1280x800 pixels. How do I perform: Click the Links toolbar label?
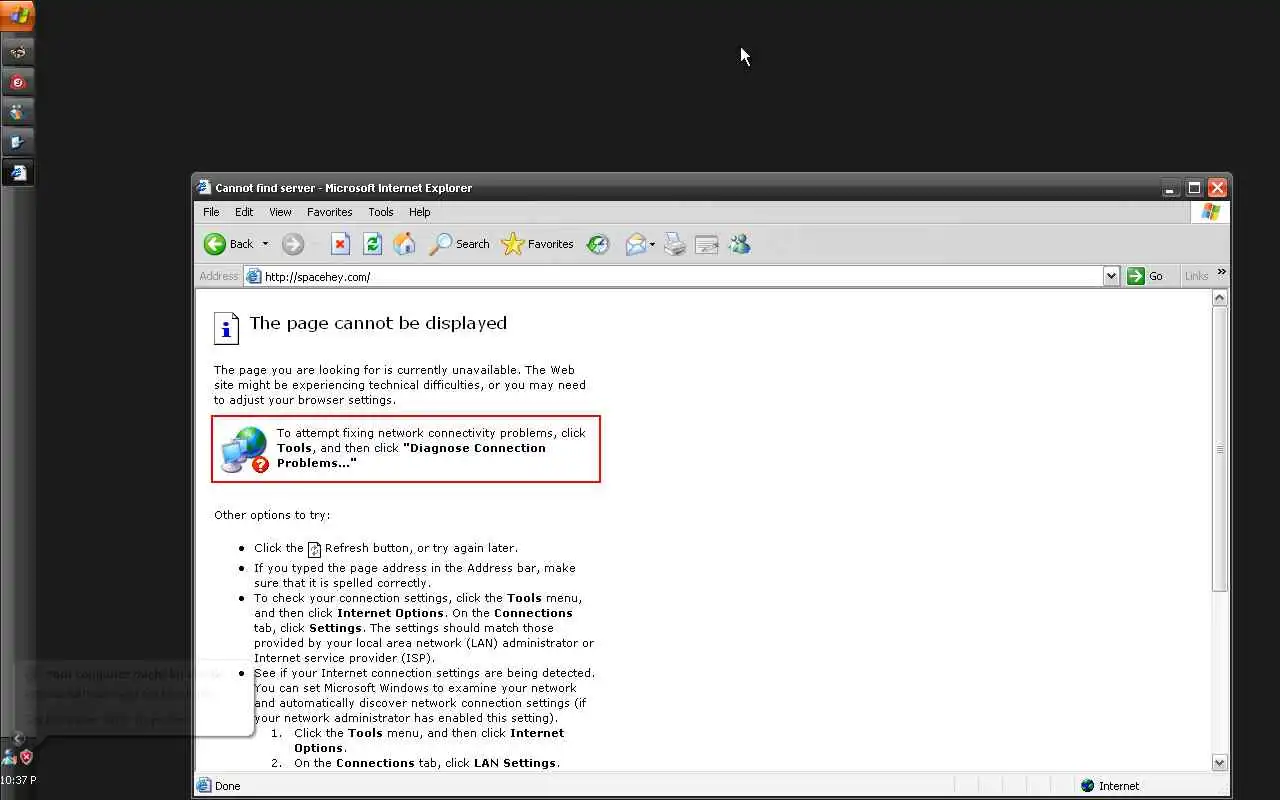[1196, 277]
